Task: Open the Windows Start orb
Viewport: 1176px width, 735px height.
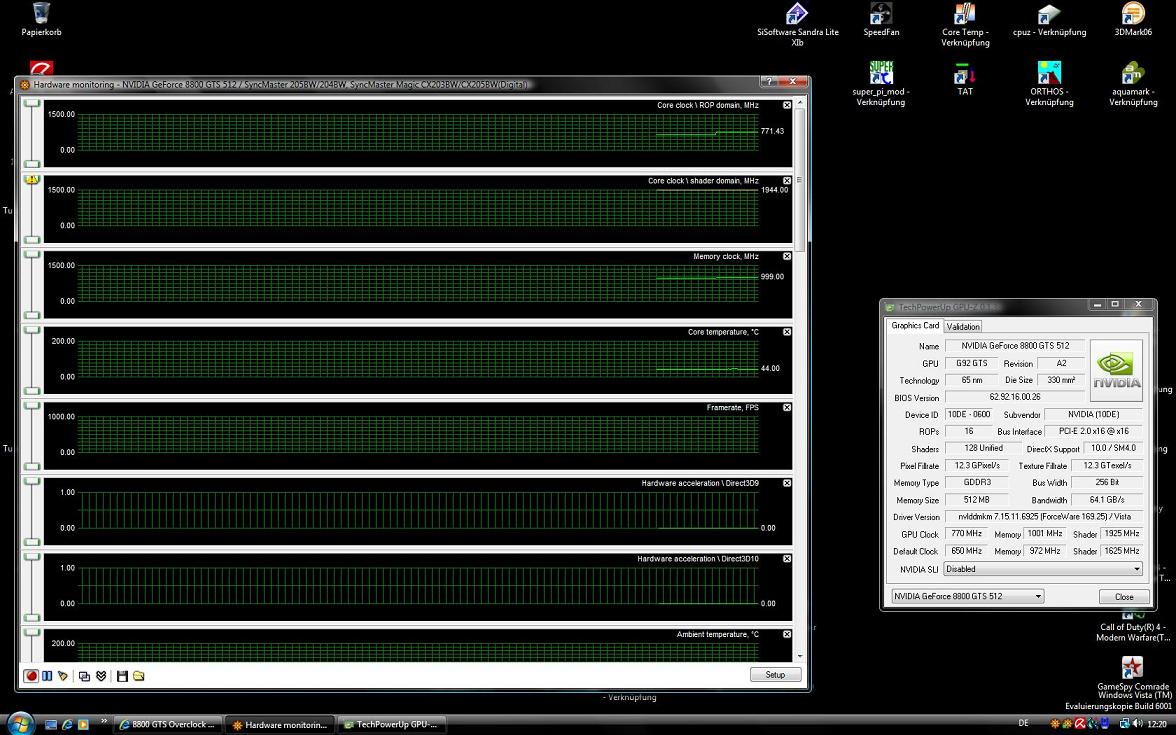Action: (x=20, y=724)
